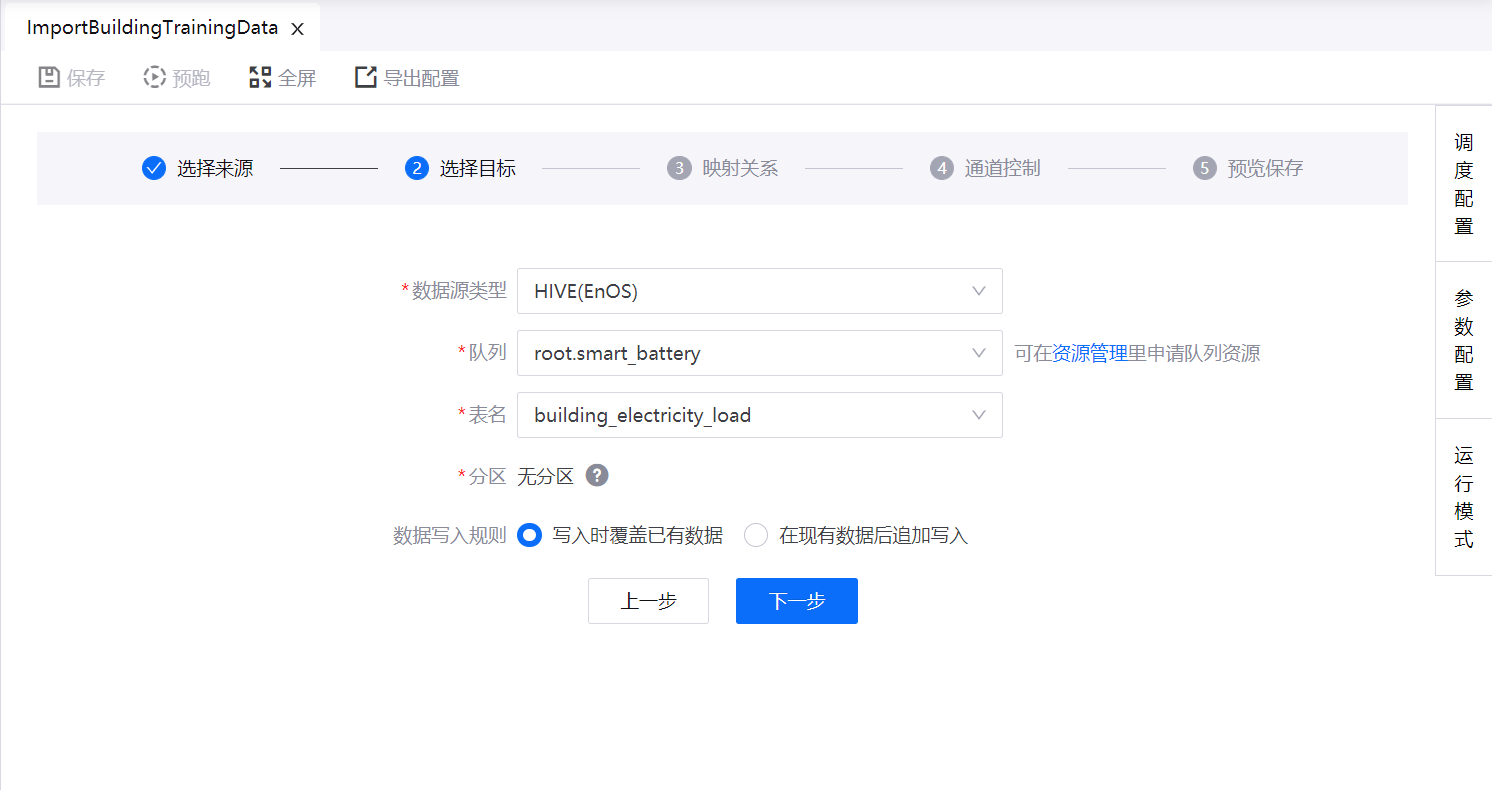Open the 表名 building_electricity_load dropdown
The width and height of the screenshot is (1492, 790).
(x=760, y=415)
